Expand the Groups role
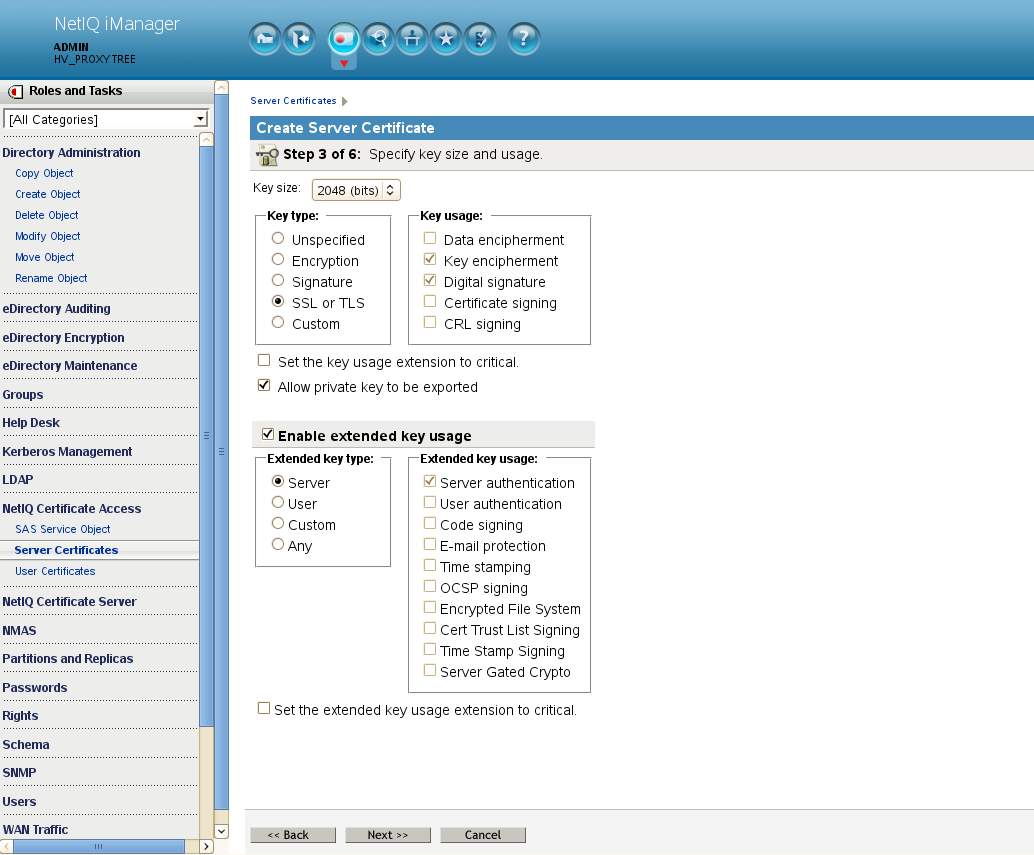Viewport: 1034px width, 855px height. tap(22, 395)
